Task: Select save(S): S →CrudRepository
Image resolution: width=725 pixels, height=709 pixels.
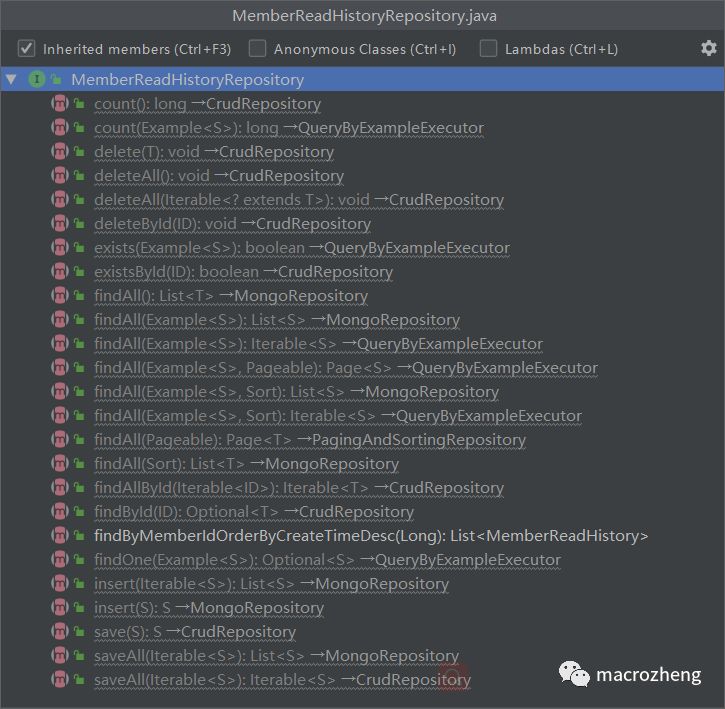Action: tap(195, 632)
